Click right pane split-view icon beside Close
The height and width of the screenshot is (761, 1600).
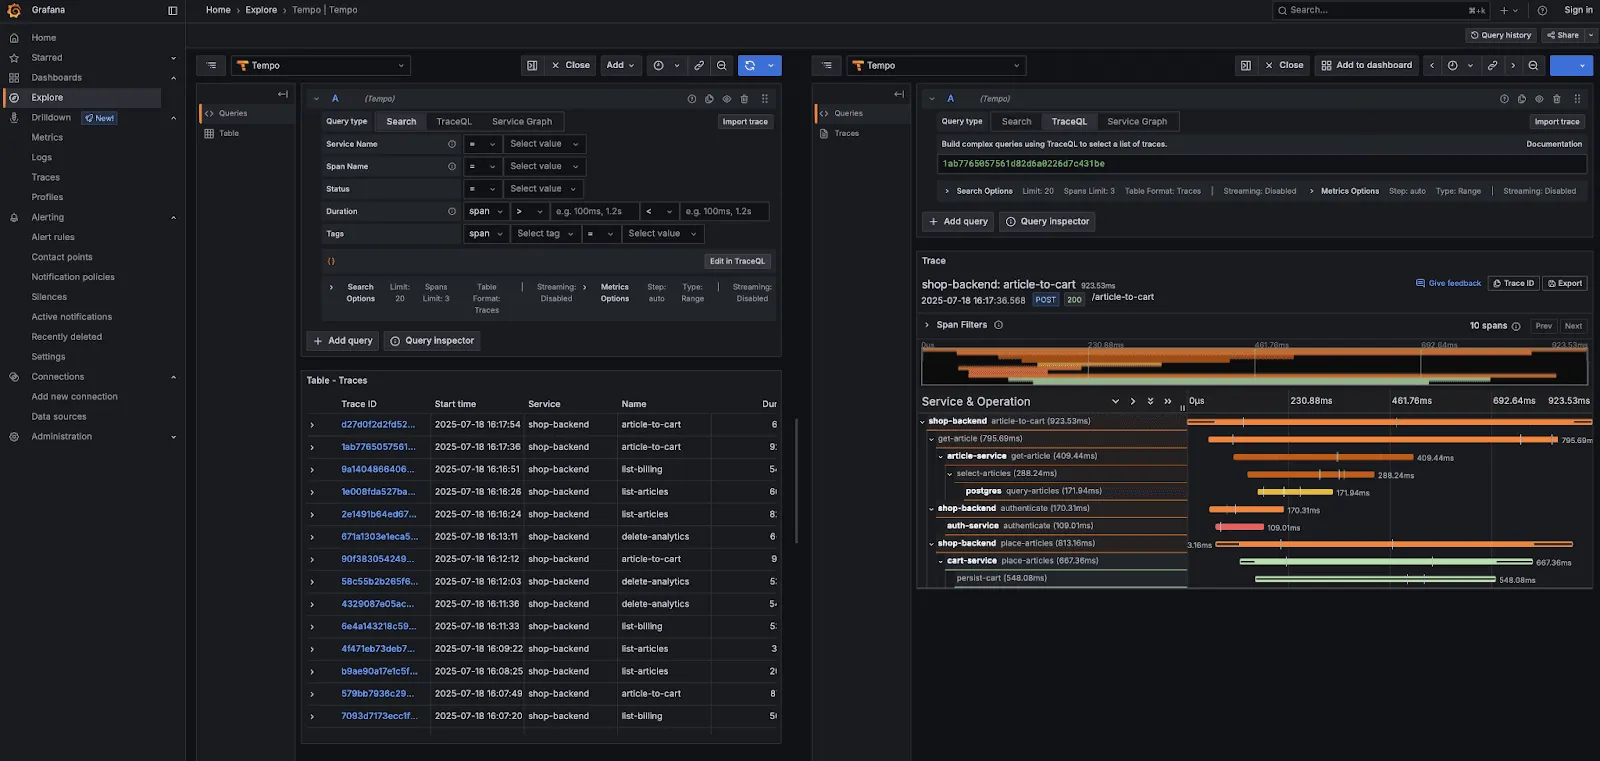point(1246,66)
